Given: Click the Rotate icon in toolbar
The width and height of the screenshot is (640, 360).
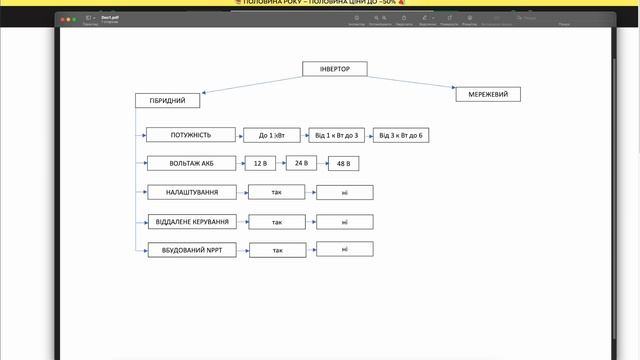Looking at the screenshot, I should point(449,18).
